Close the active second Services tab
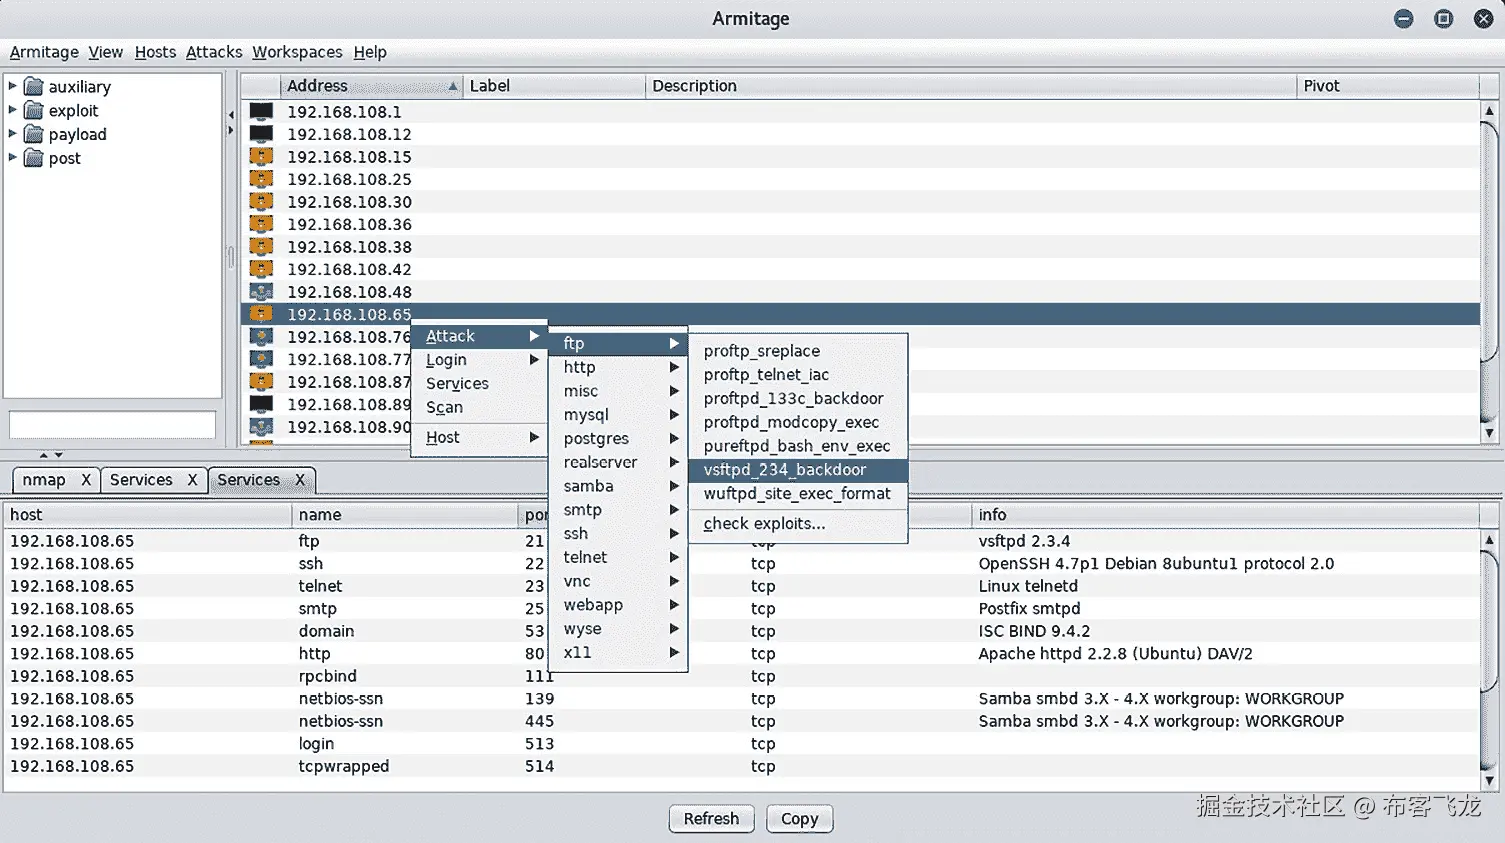 pos(300,480)
